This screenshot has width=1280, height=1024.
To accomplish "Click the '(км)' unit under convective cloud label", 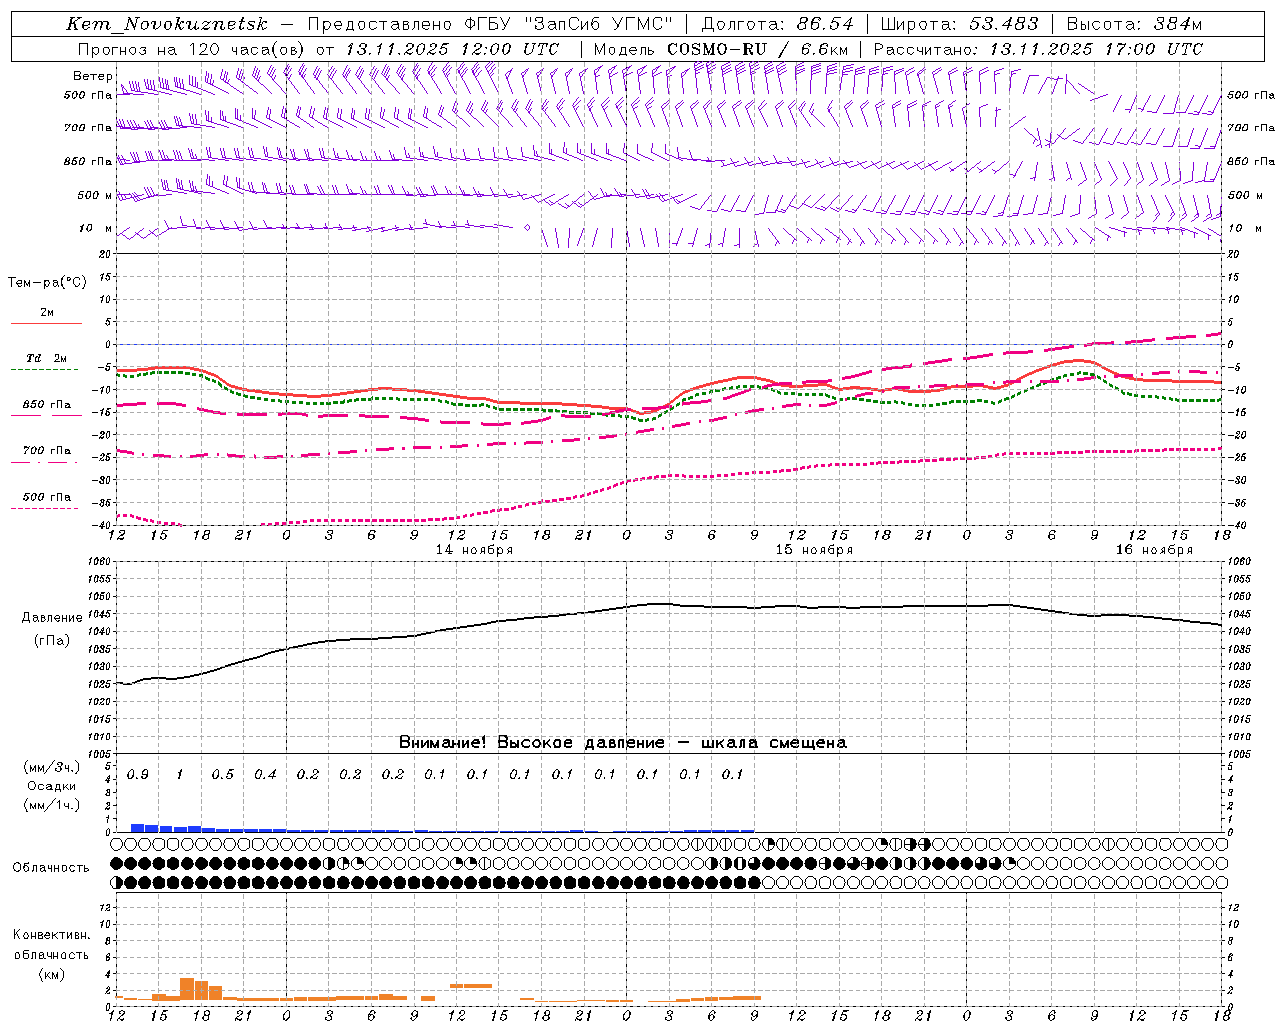I will [51, 974].
